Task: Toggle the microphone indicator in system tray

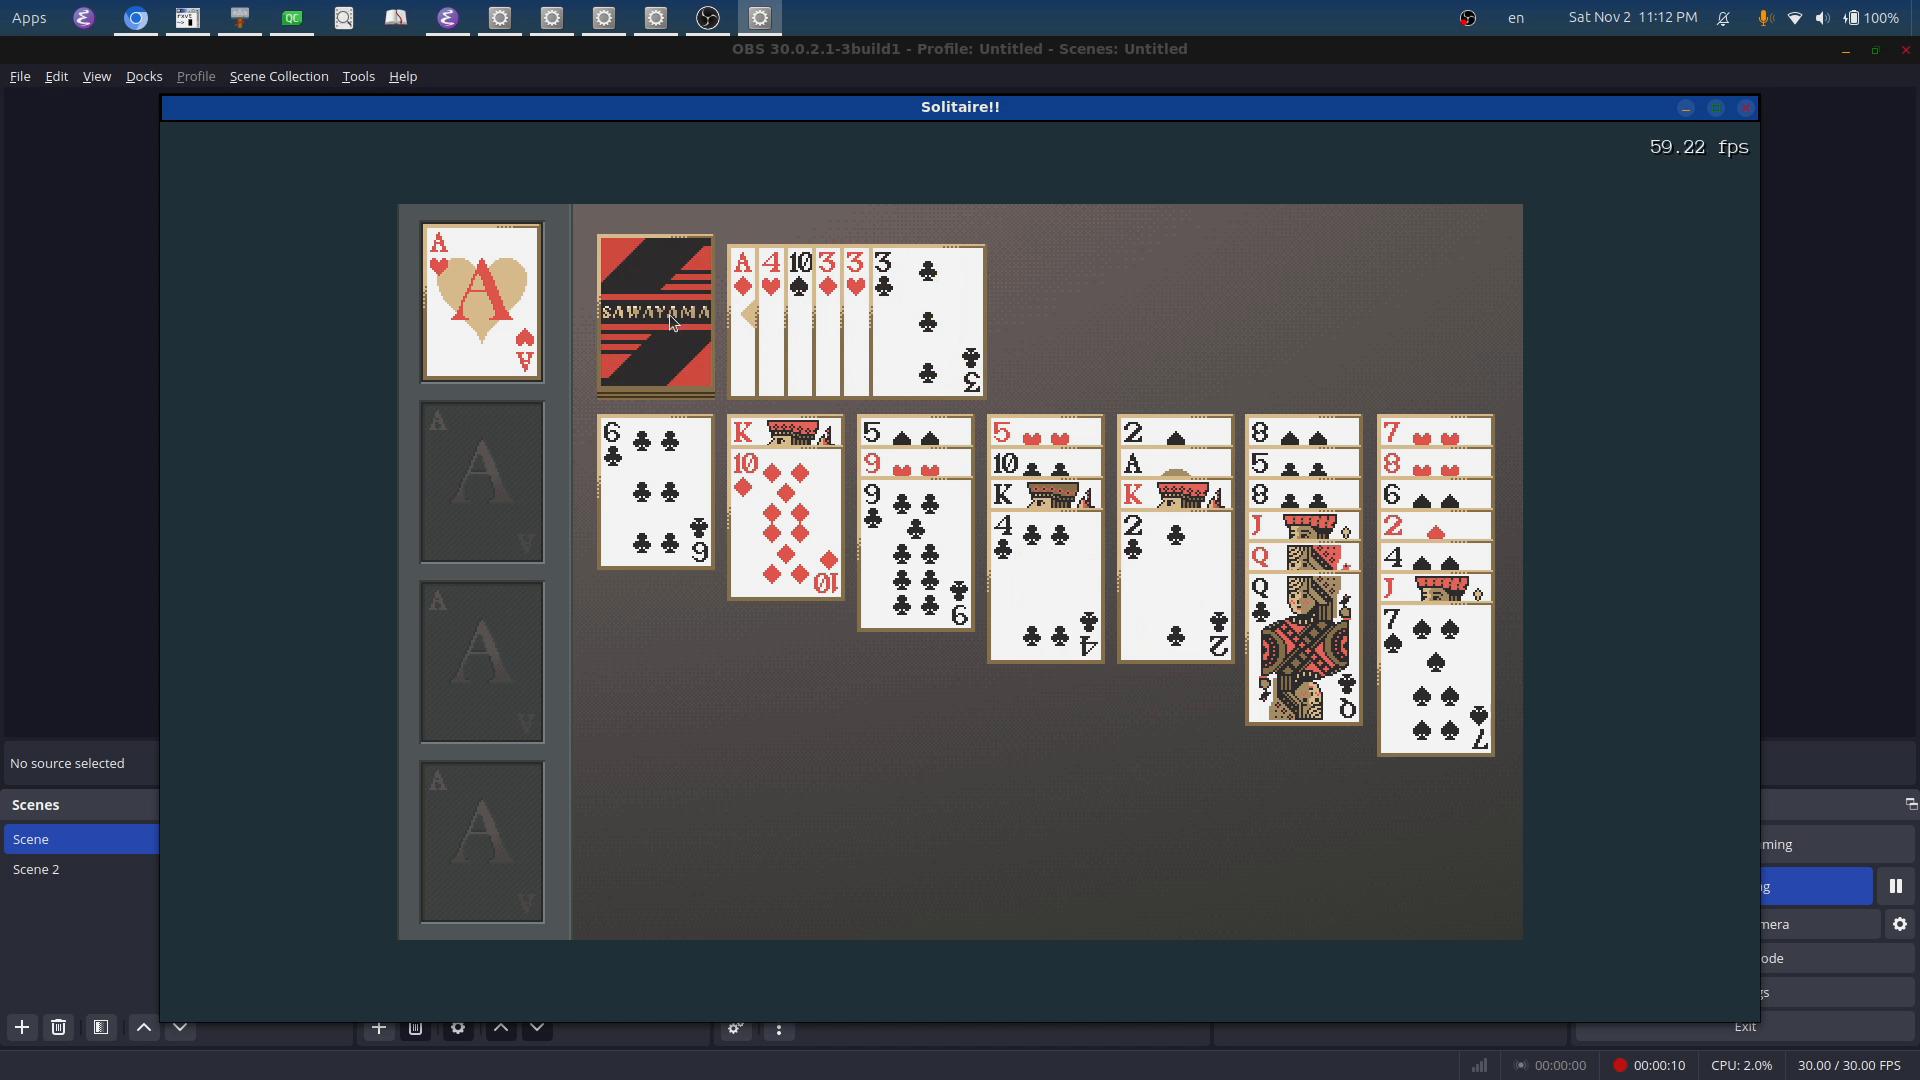Action: 1765,18
